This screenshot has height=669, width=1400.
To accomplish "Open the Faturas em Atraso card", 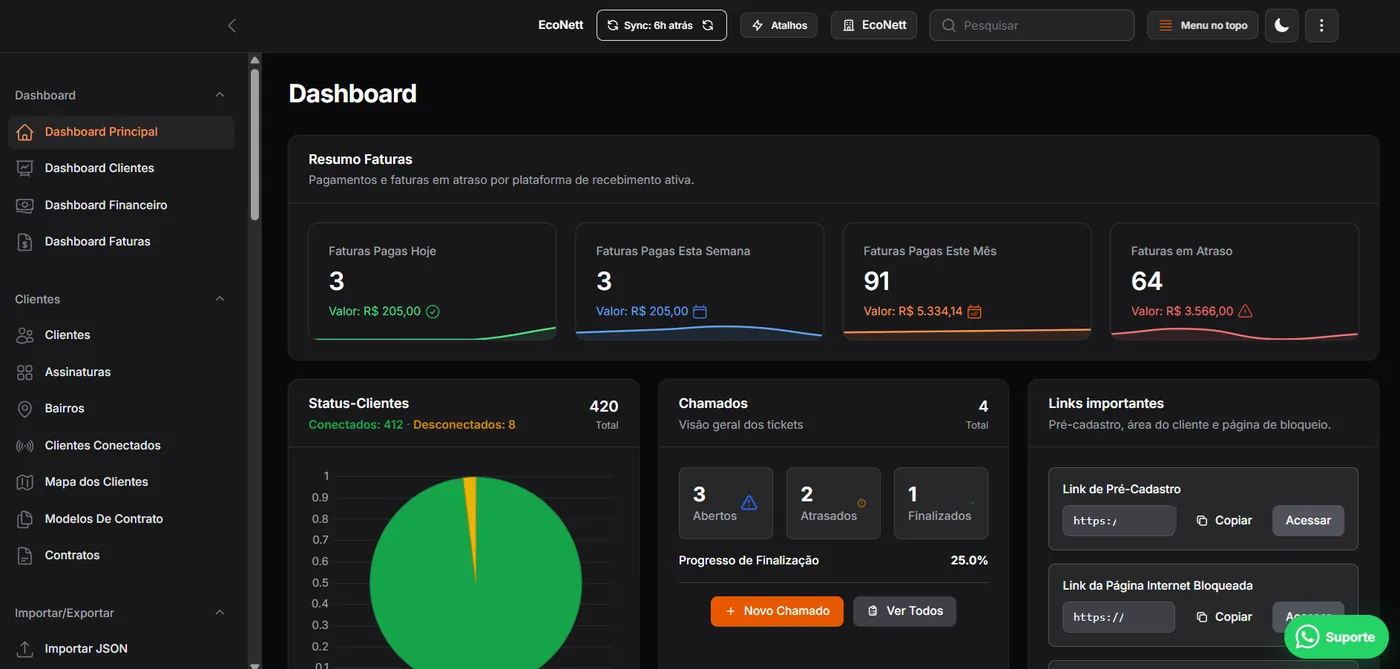I will click(x=1234, y=282).
